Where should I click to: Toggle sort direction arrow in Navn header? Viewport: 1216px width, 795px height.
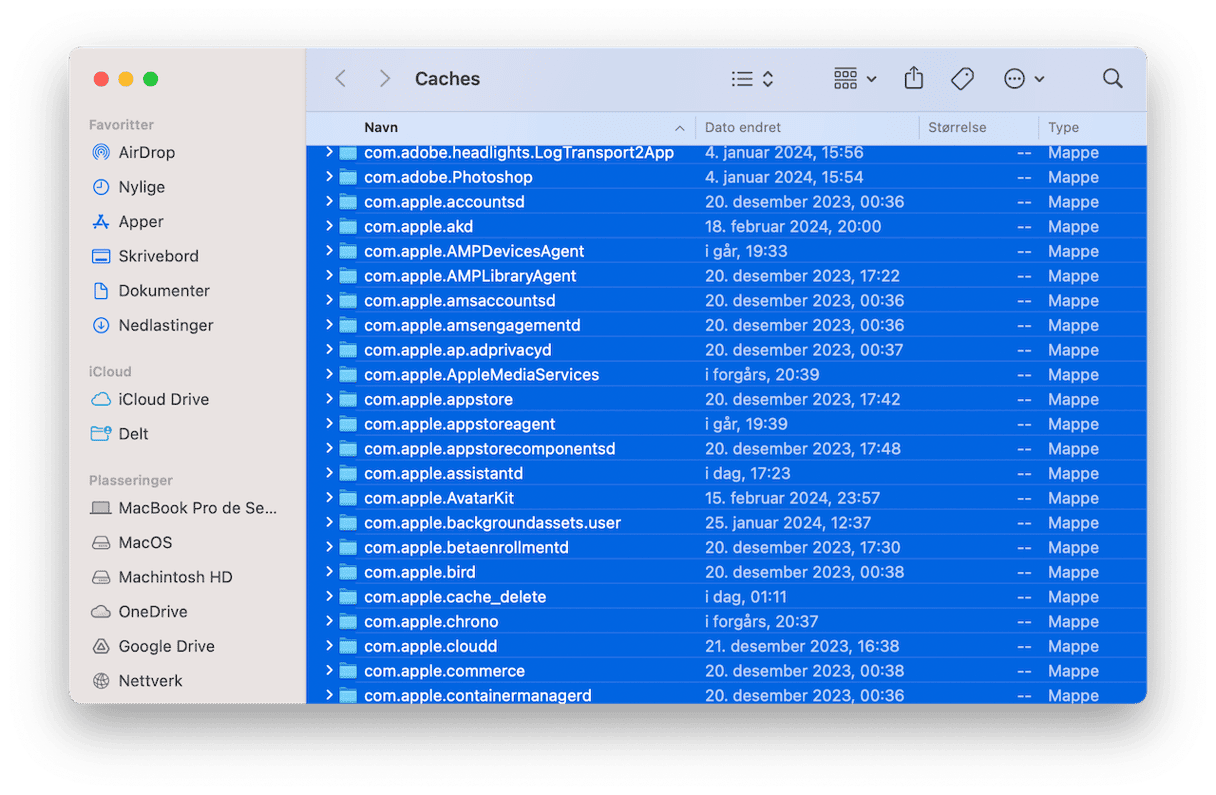coord(680,128)
